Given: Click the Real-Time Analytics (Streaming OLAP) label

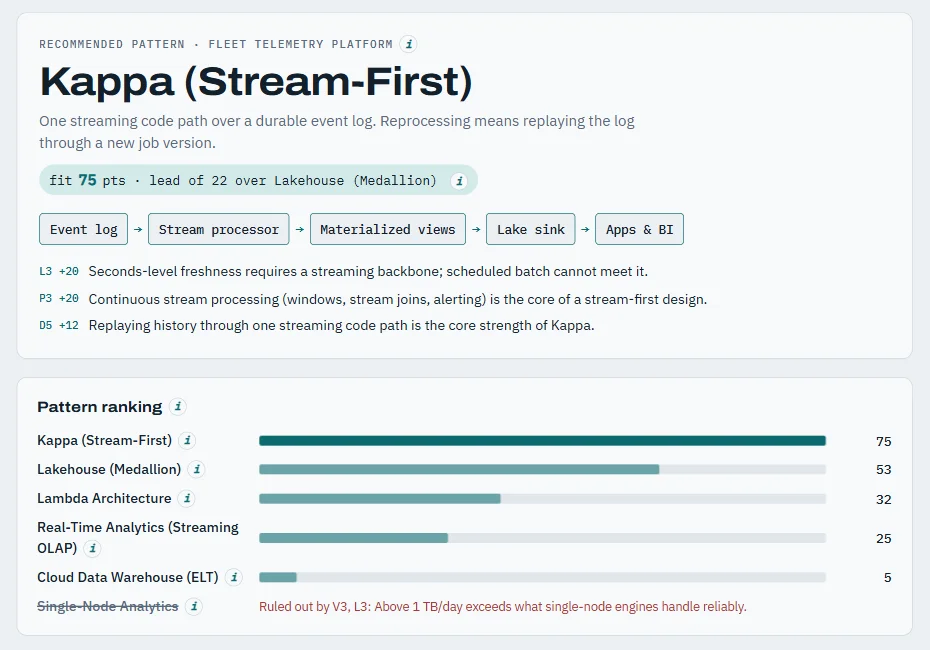Looking at the screenshot, I should click(138, 537).
